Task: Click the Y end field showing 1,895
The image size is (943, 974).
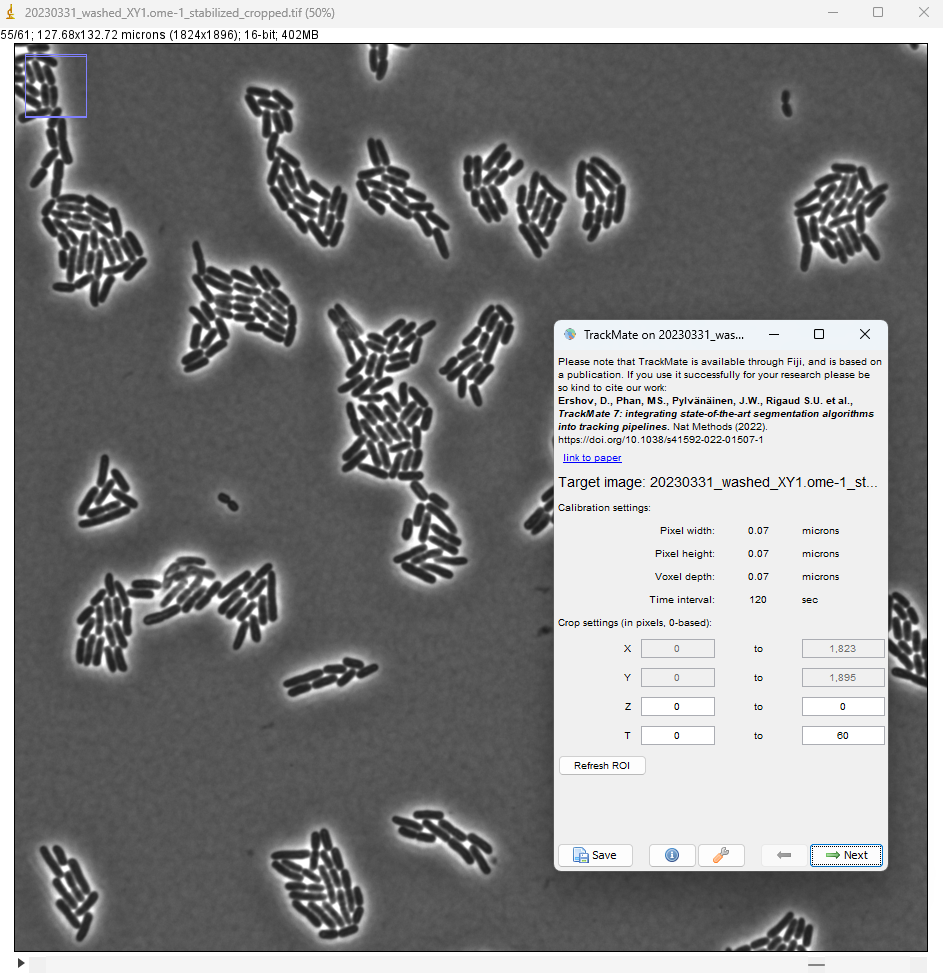Action: tap(843, 677)
